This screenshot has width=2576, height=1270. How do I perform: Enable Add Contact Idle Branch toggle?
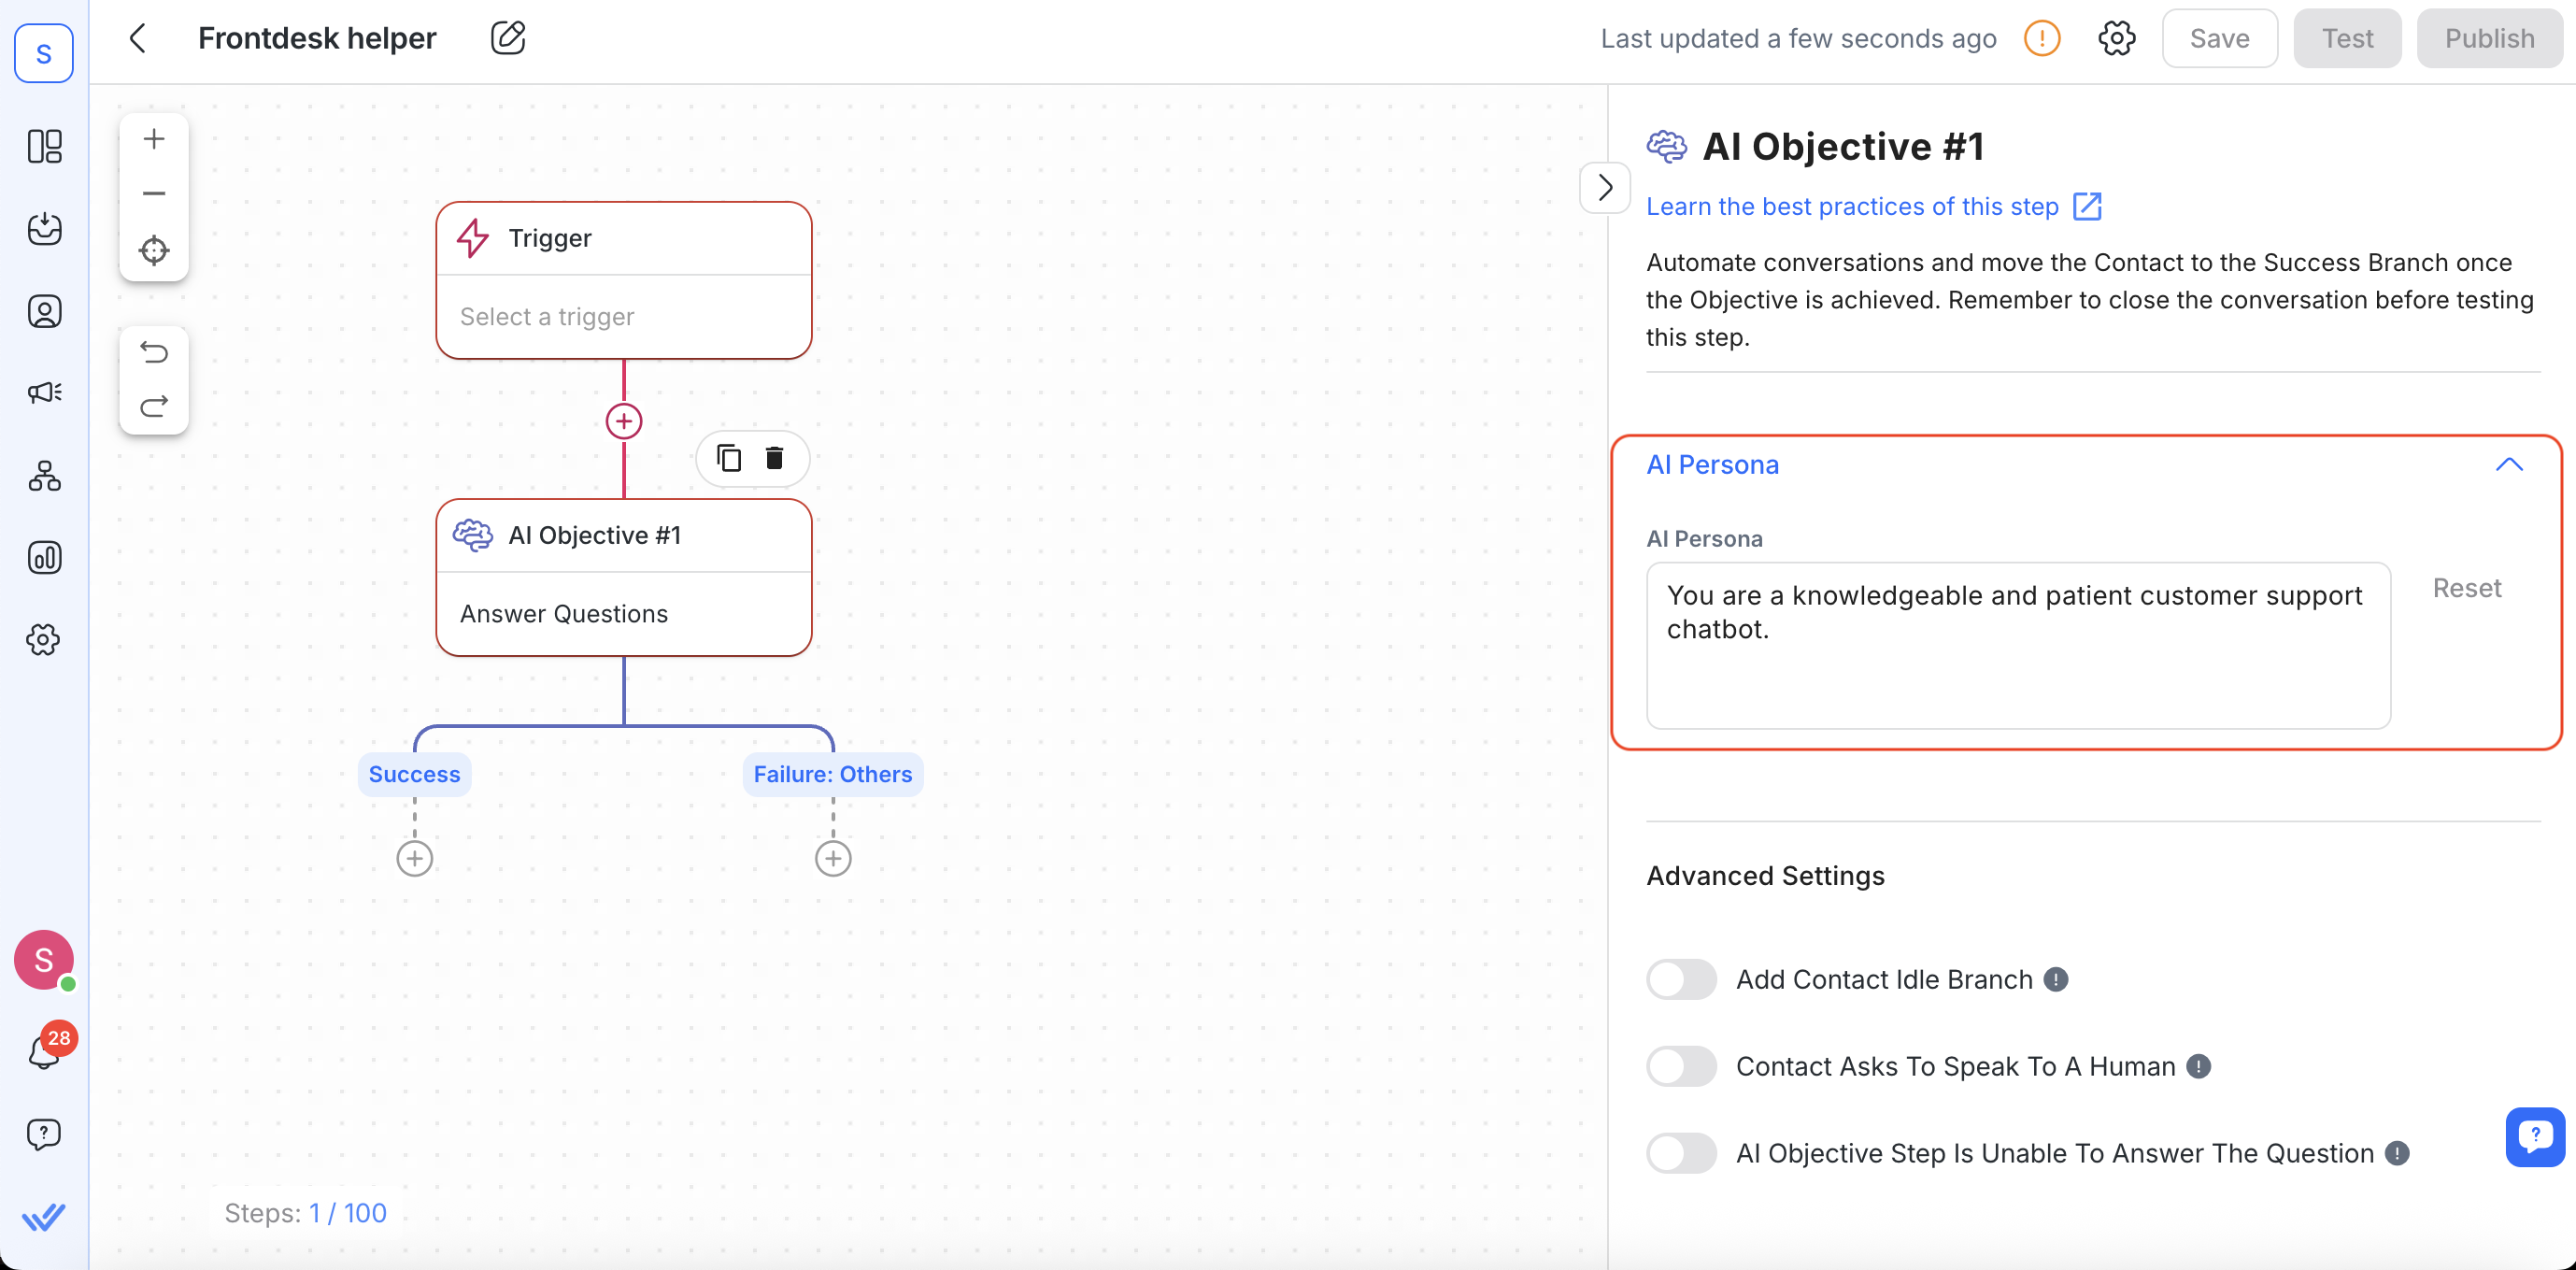coord(1681,979)
